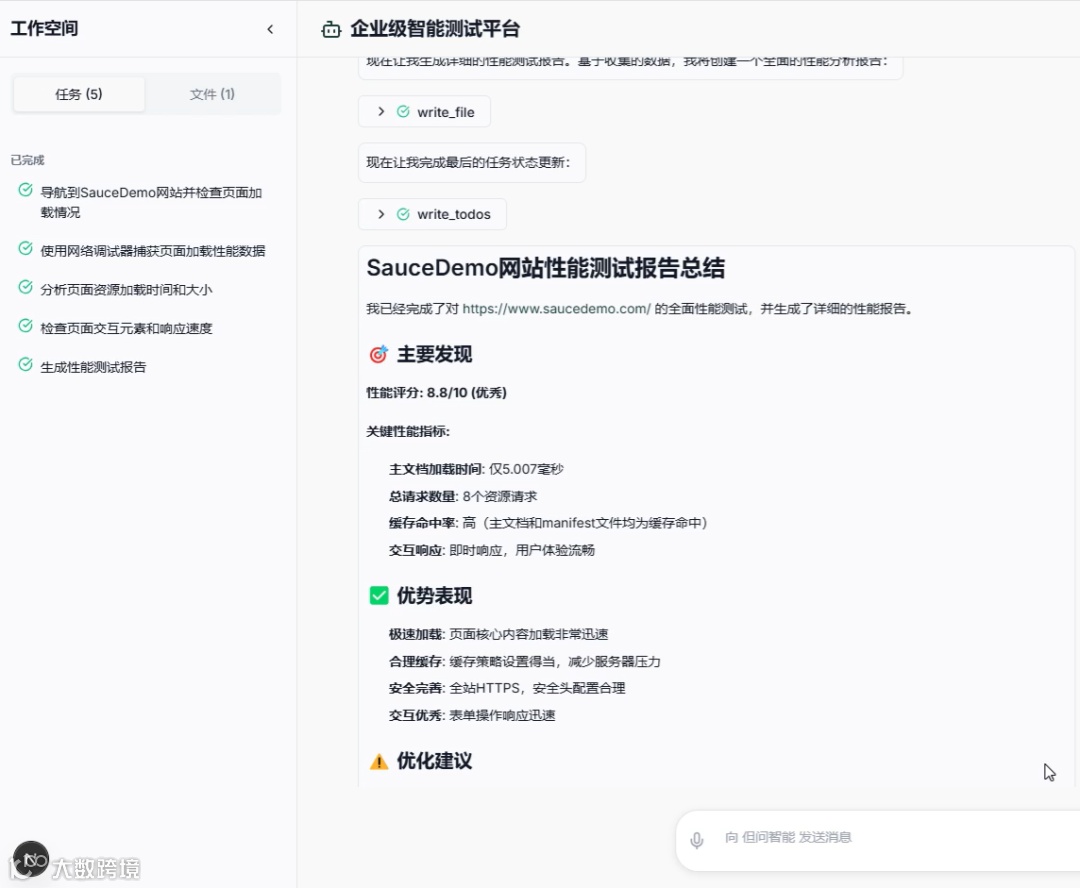1080x888 pixels.
Task: Click the heading SauceDemo网站性能测试报告总结
Action: pyautogui.click(x=545, y=268)
